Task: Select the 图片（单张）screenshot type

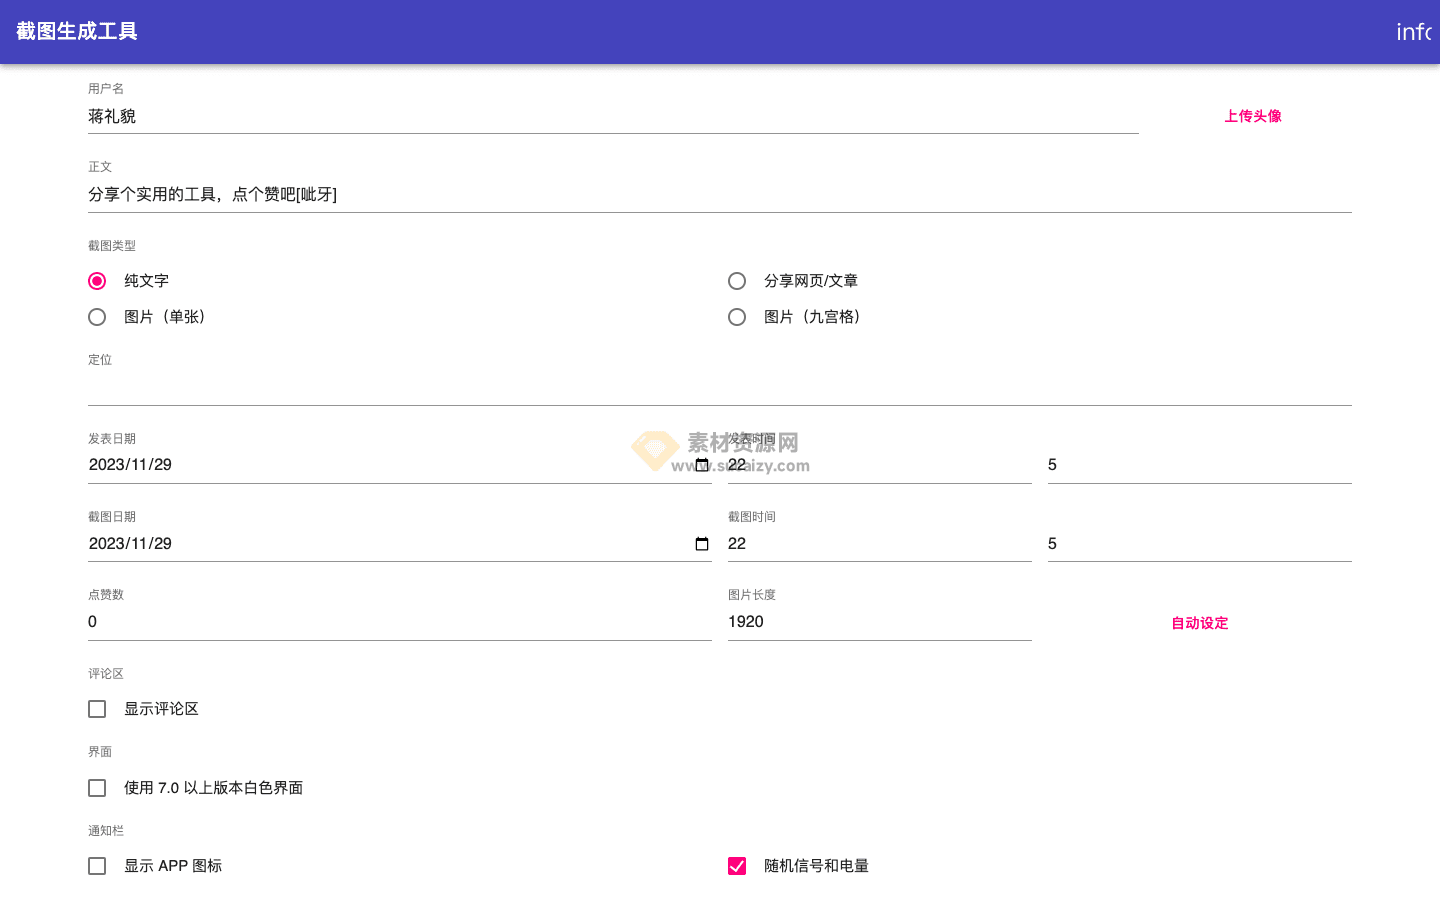Action: click(x=97, y=316)
